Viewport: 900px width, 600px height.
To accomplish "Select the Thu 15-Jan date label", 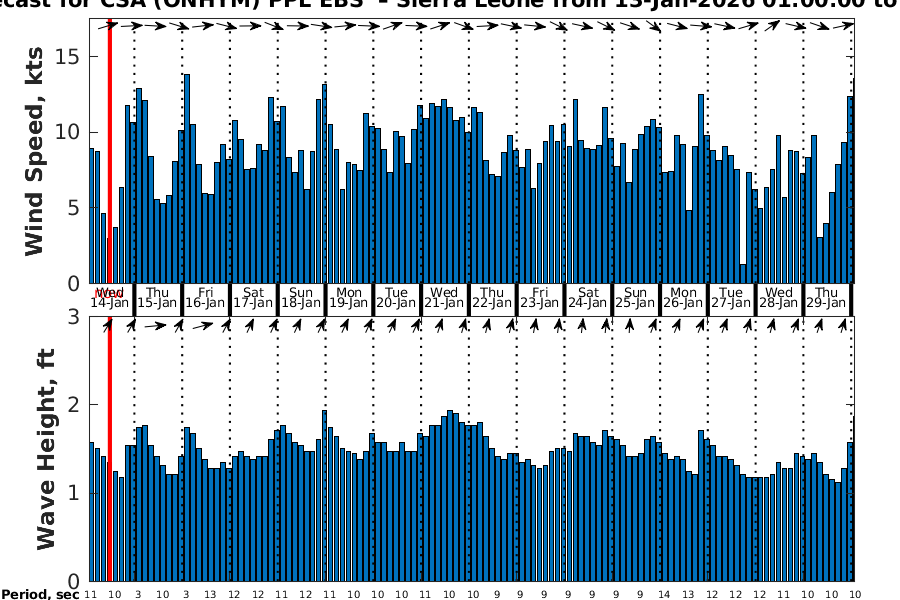I will pyautogui.click(x=157, y=297).
